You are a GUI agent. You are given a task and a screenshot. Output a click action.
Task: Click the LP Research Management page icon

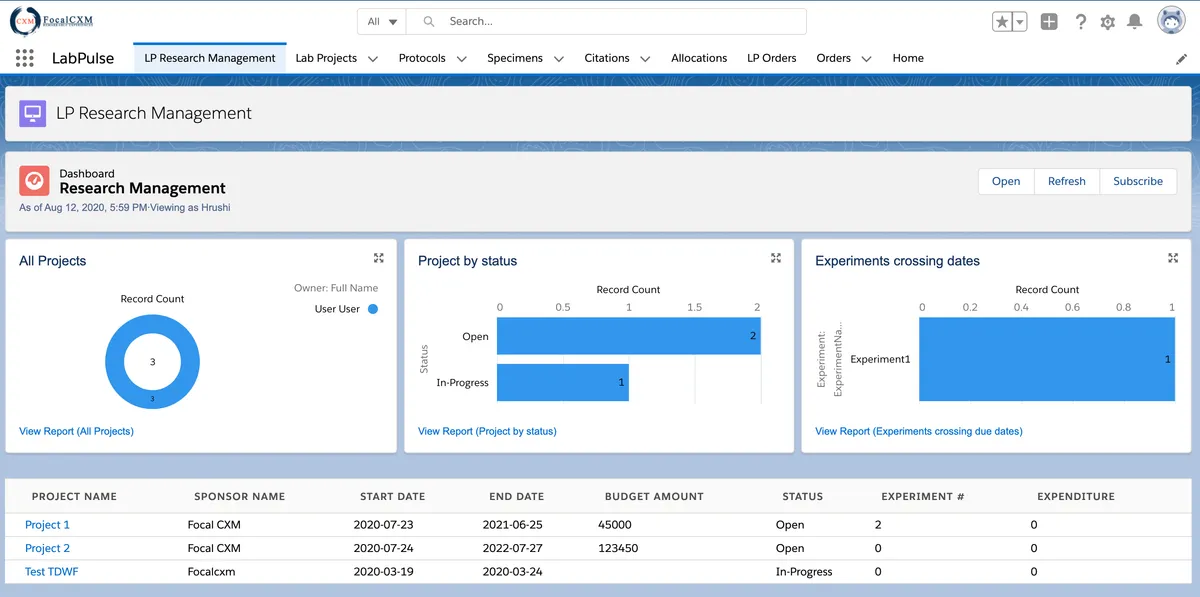tap(33, 113)
